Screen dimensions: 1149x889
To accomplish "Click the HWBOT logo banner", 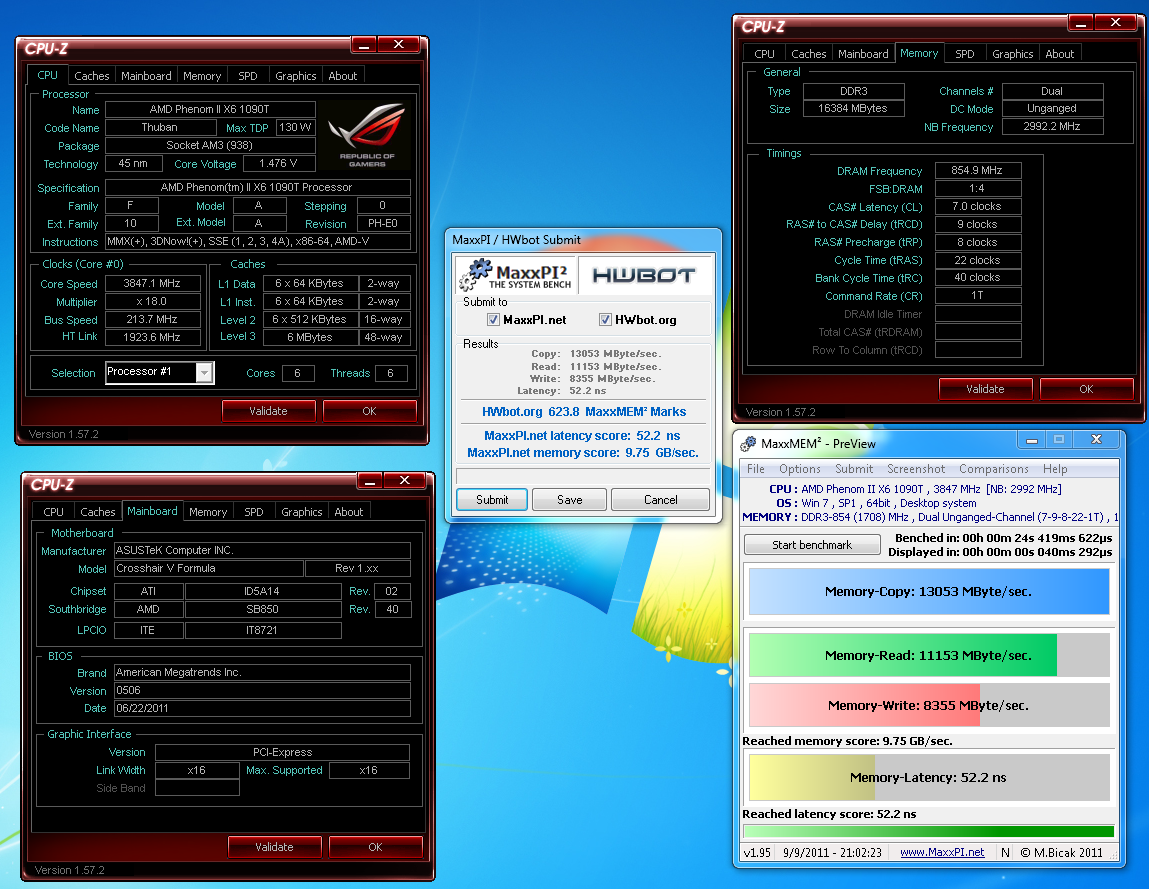I will [x=644, y=276].
